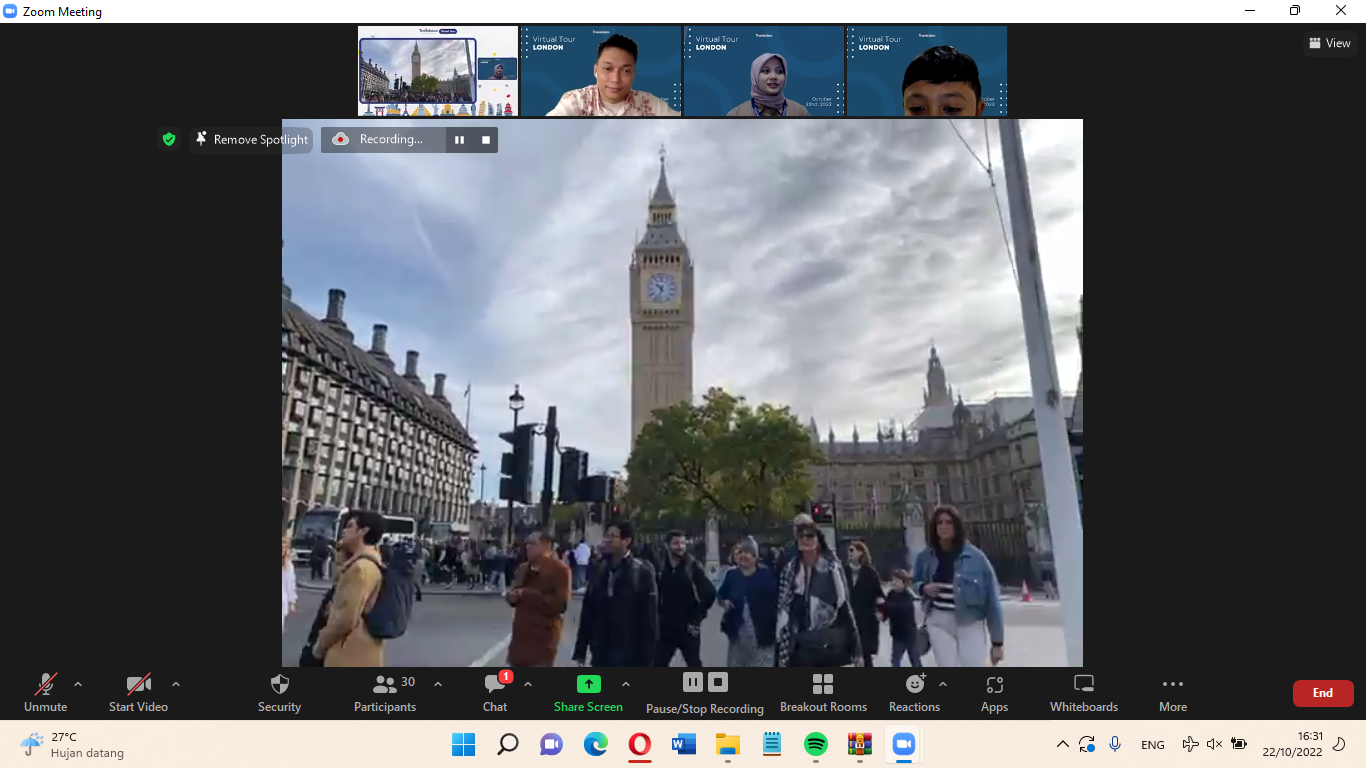Expand video options arrow beside Start Video
This screenshot has height=768, width=1366.
tap(176, 685)
